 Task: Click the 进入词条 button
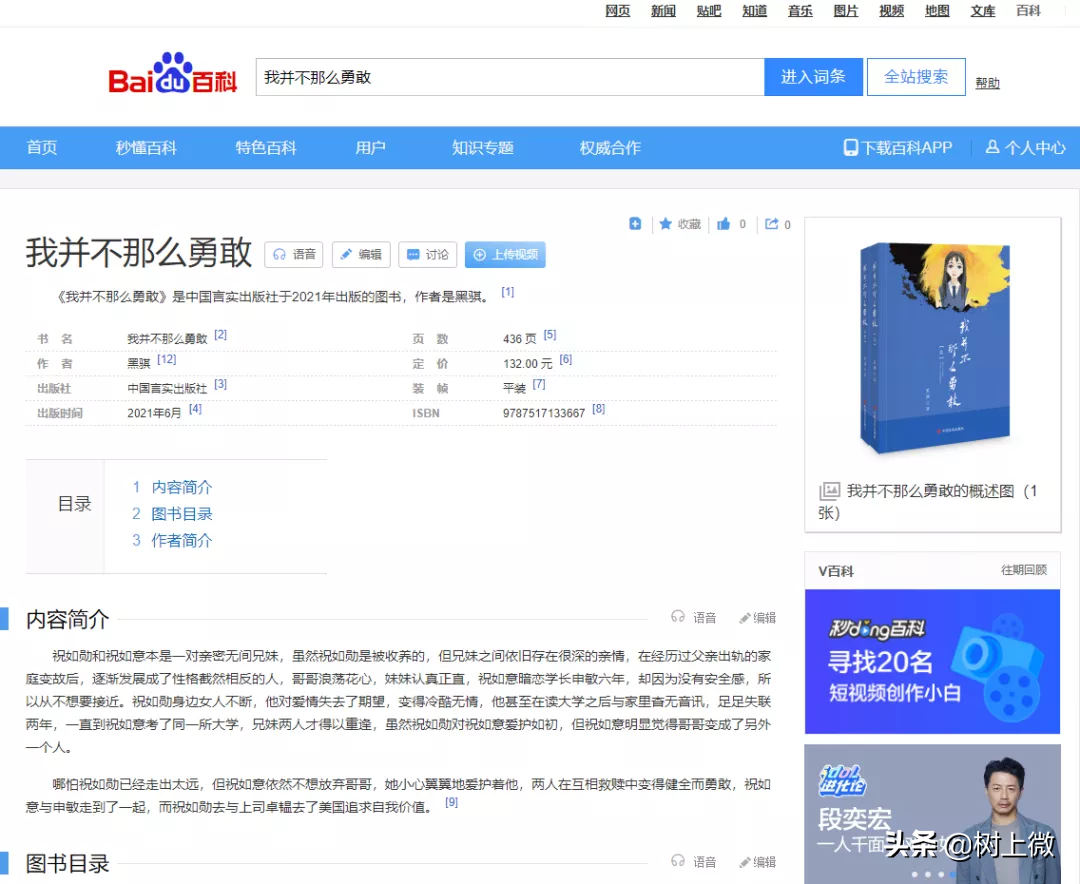click(813, 76)
